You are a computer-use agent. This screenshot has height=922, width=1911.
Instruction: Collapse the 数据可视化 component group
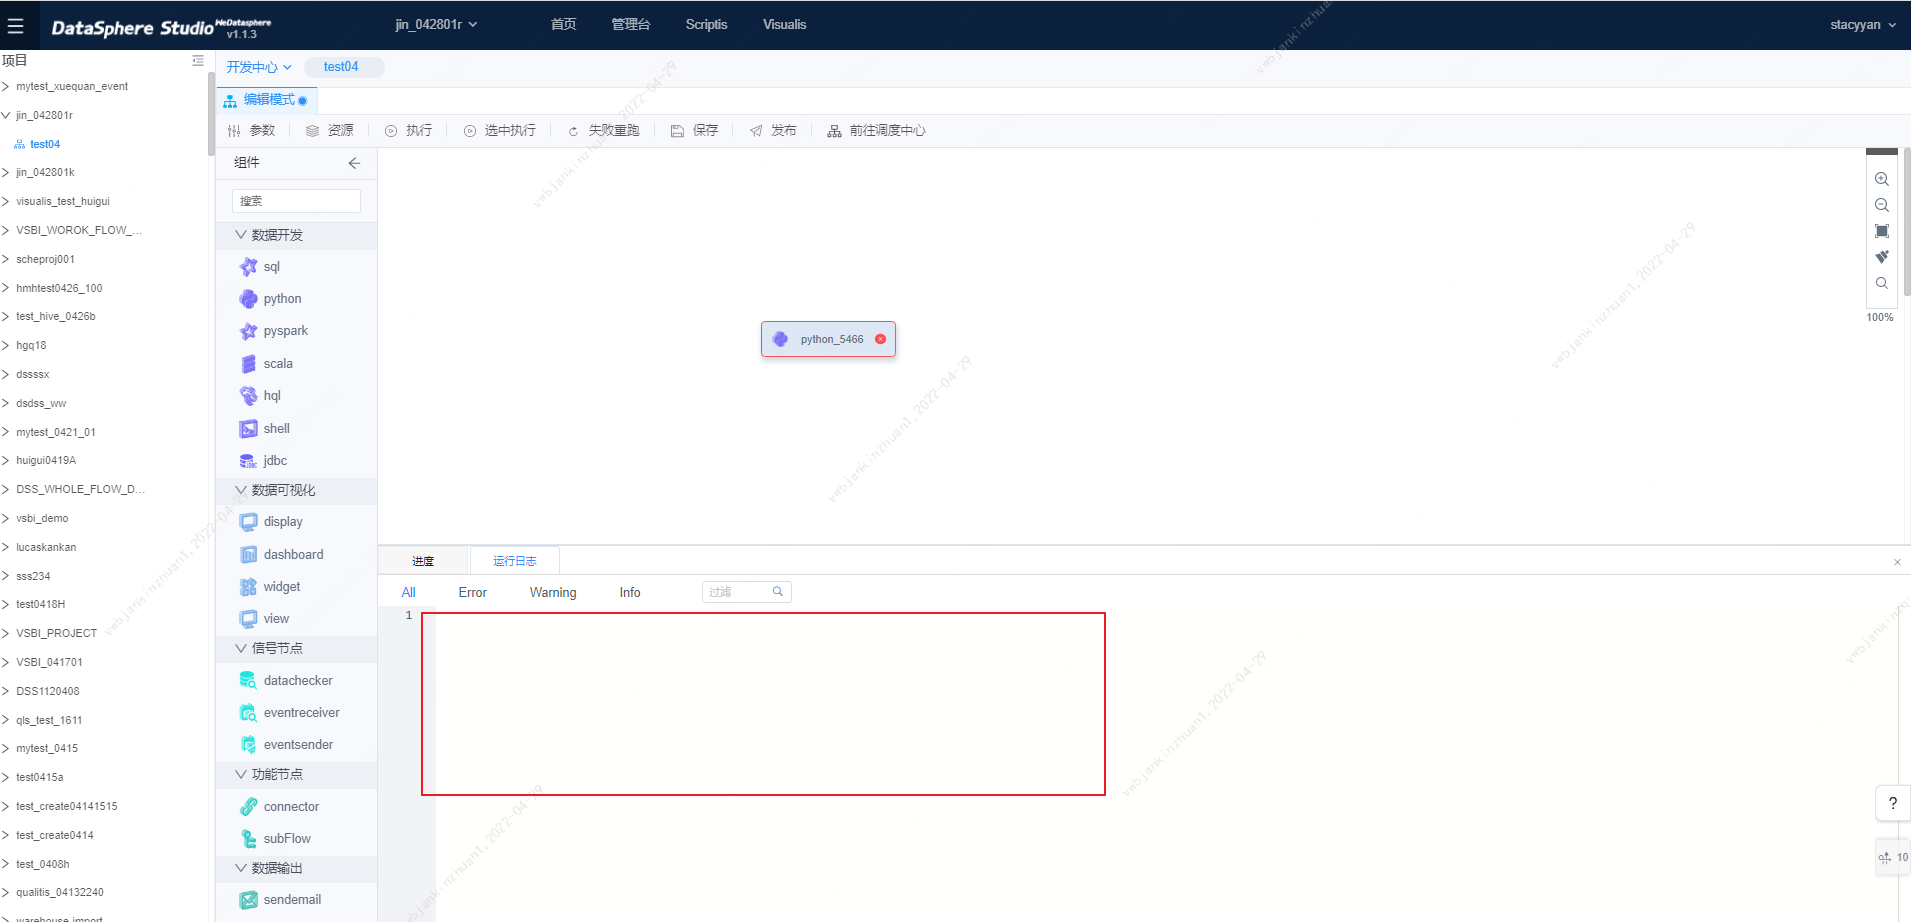coord(241,490)
